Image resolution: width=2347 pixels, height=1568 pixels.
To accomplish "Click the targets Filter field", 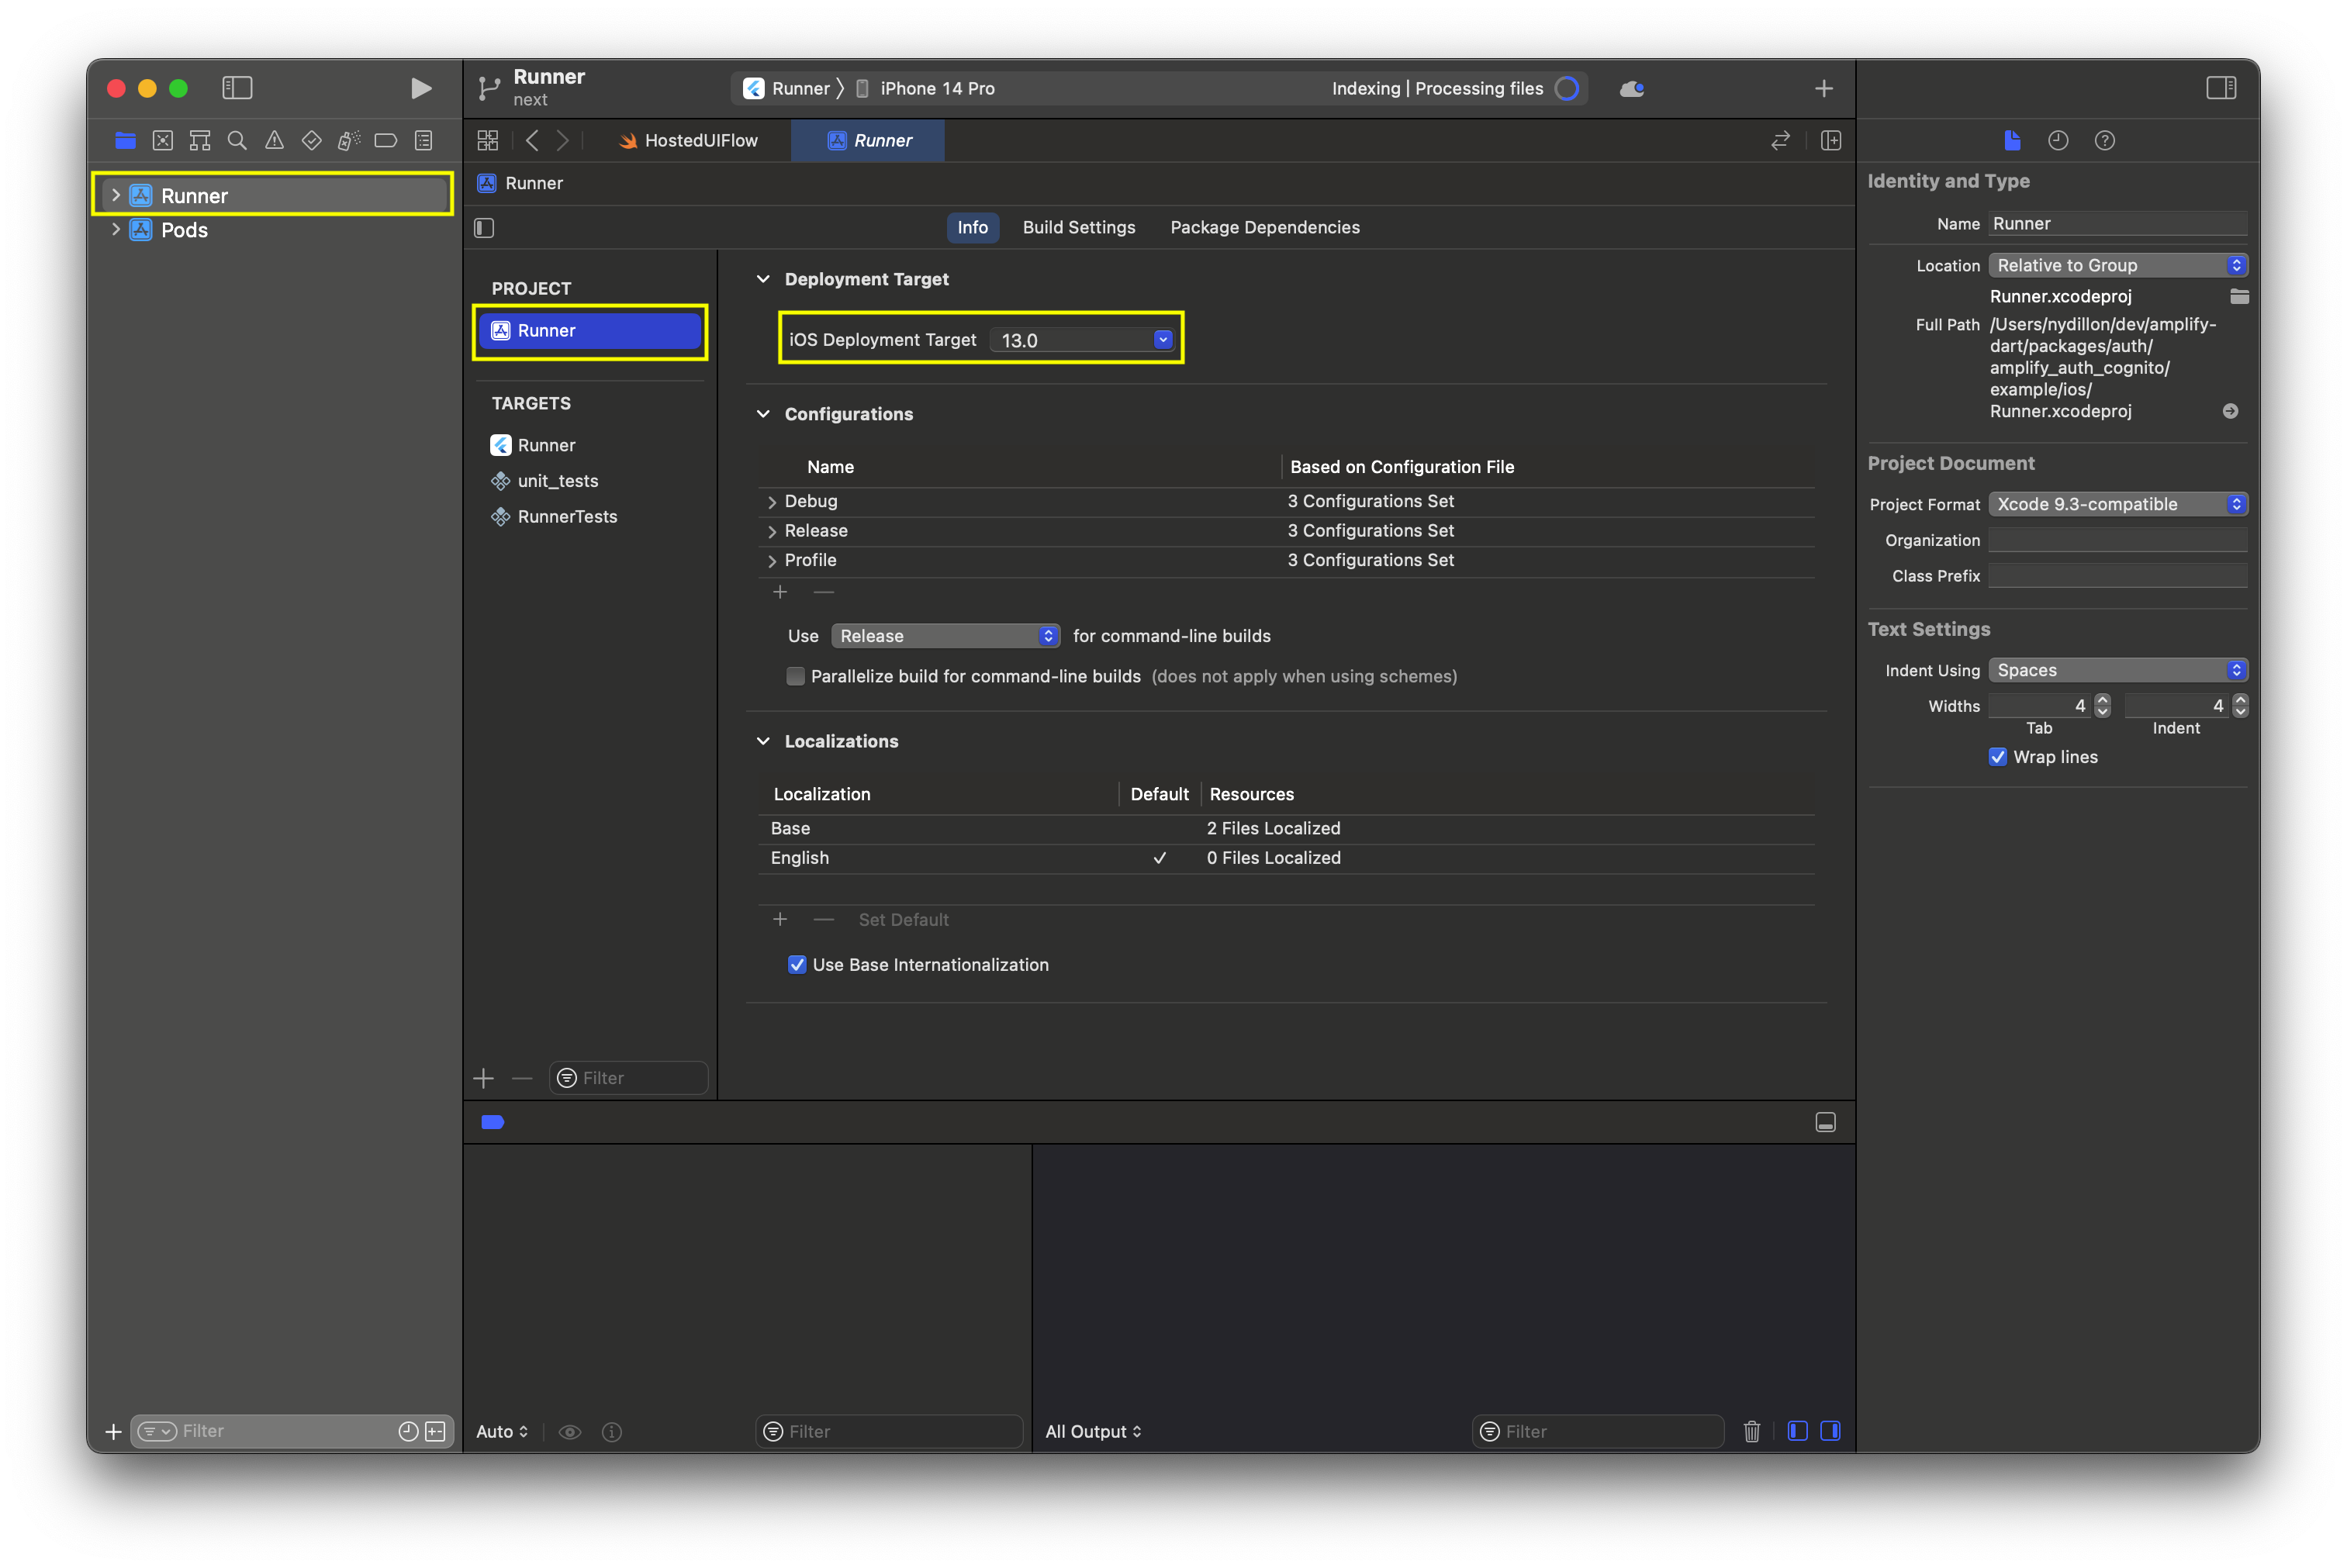I will pos(628,1078).
